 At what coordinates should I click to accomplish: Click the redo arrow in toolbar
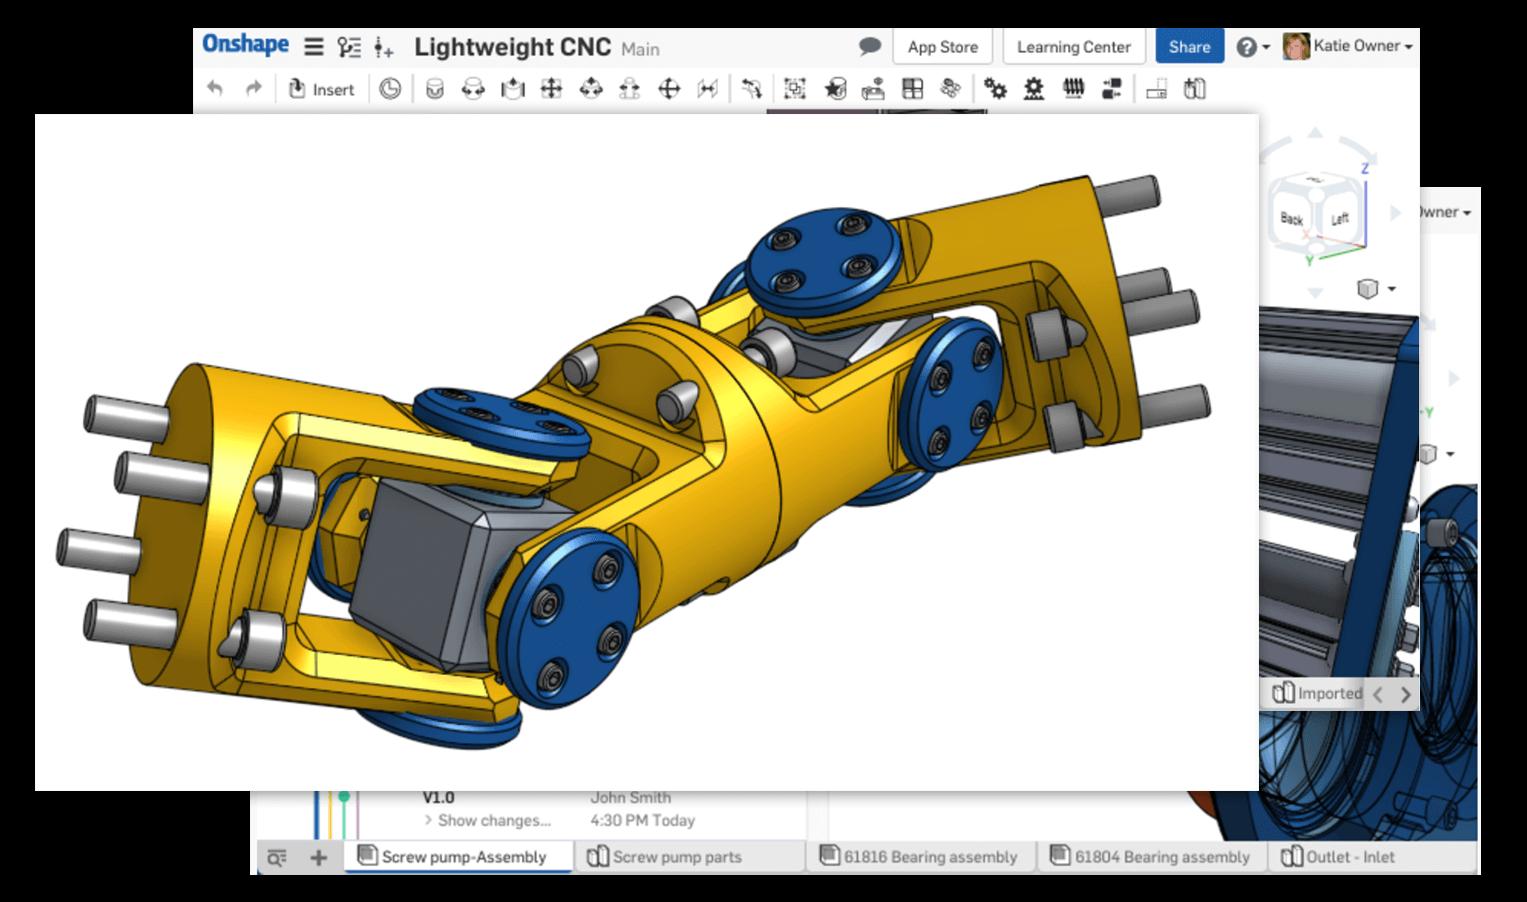coord(254,89)
